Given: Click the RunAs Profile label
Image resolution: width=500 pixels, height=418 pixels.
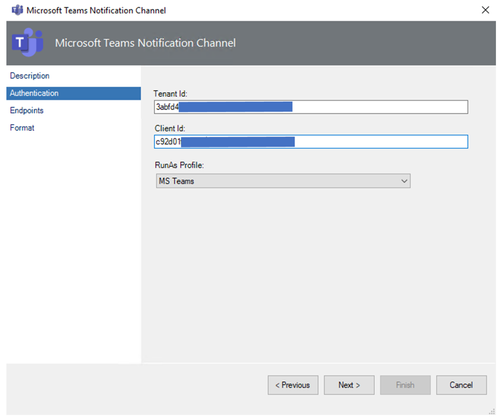Looking at the screenshot, I should tap(179, 165).
